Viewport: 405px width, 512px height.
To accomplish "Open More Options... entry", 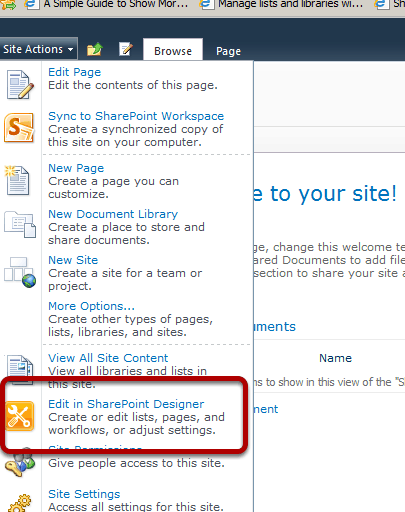I will [91, 306].
